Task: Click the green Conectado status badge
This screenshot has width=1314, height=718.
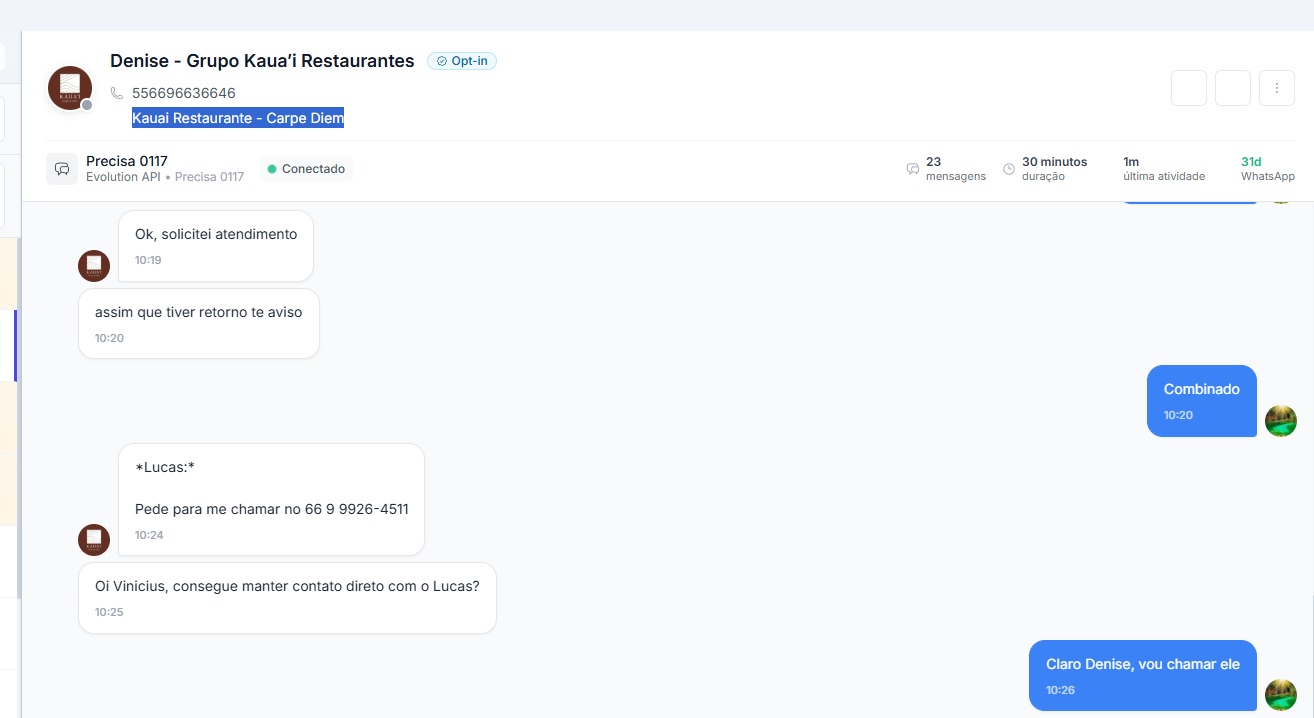Action: pyautogui.click(x=306, y=169)
